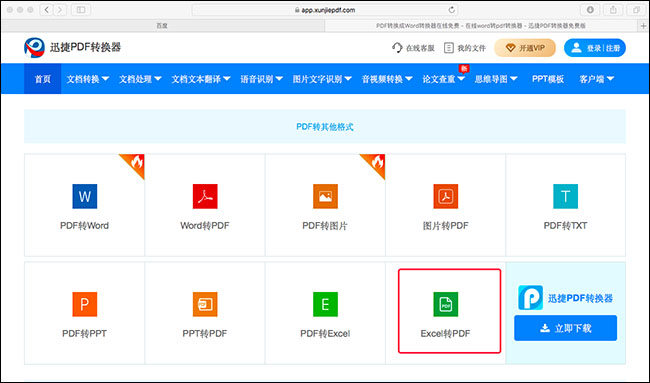This screenshot has width=650, height=383.
Task: Click the PDF转其他格式 section banner
Action: [x=325, y=126]
